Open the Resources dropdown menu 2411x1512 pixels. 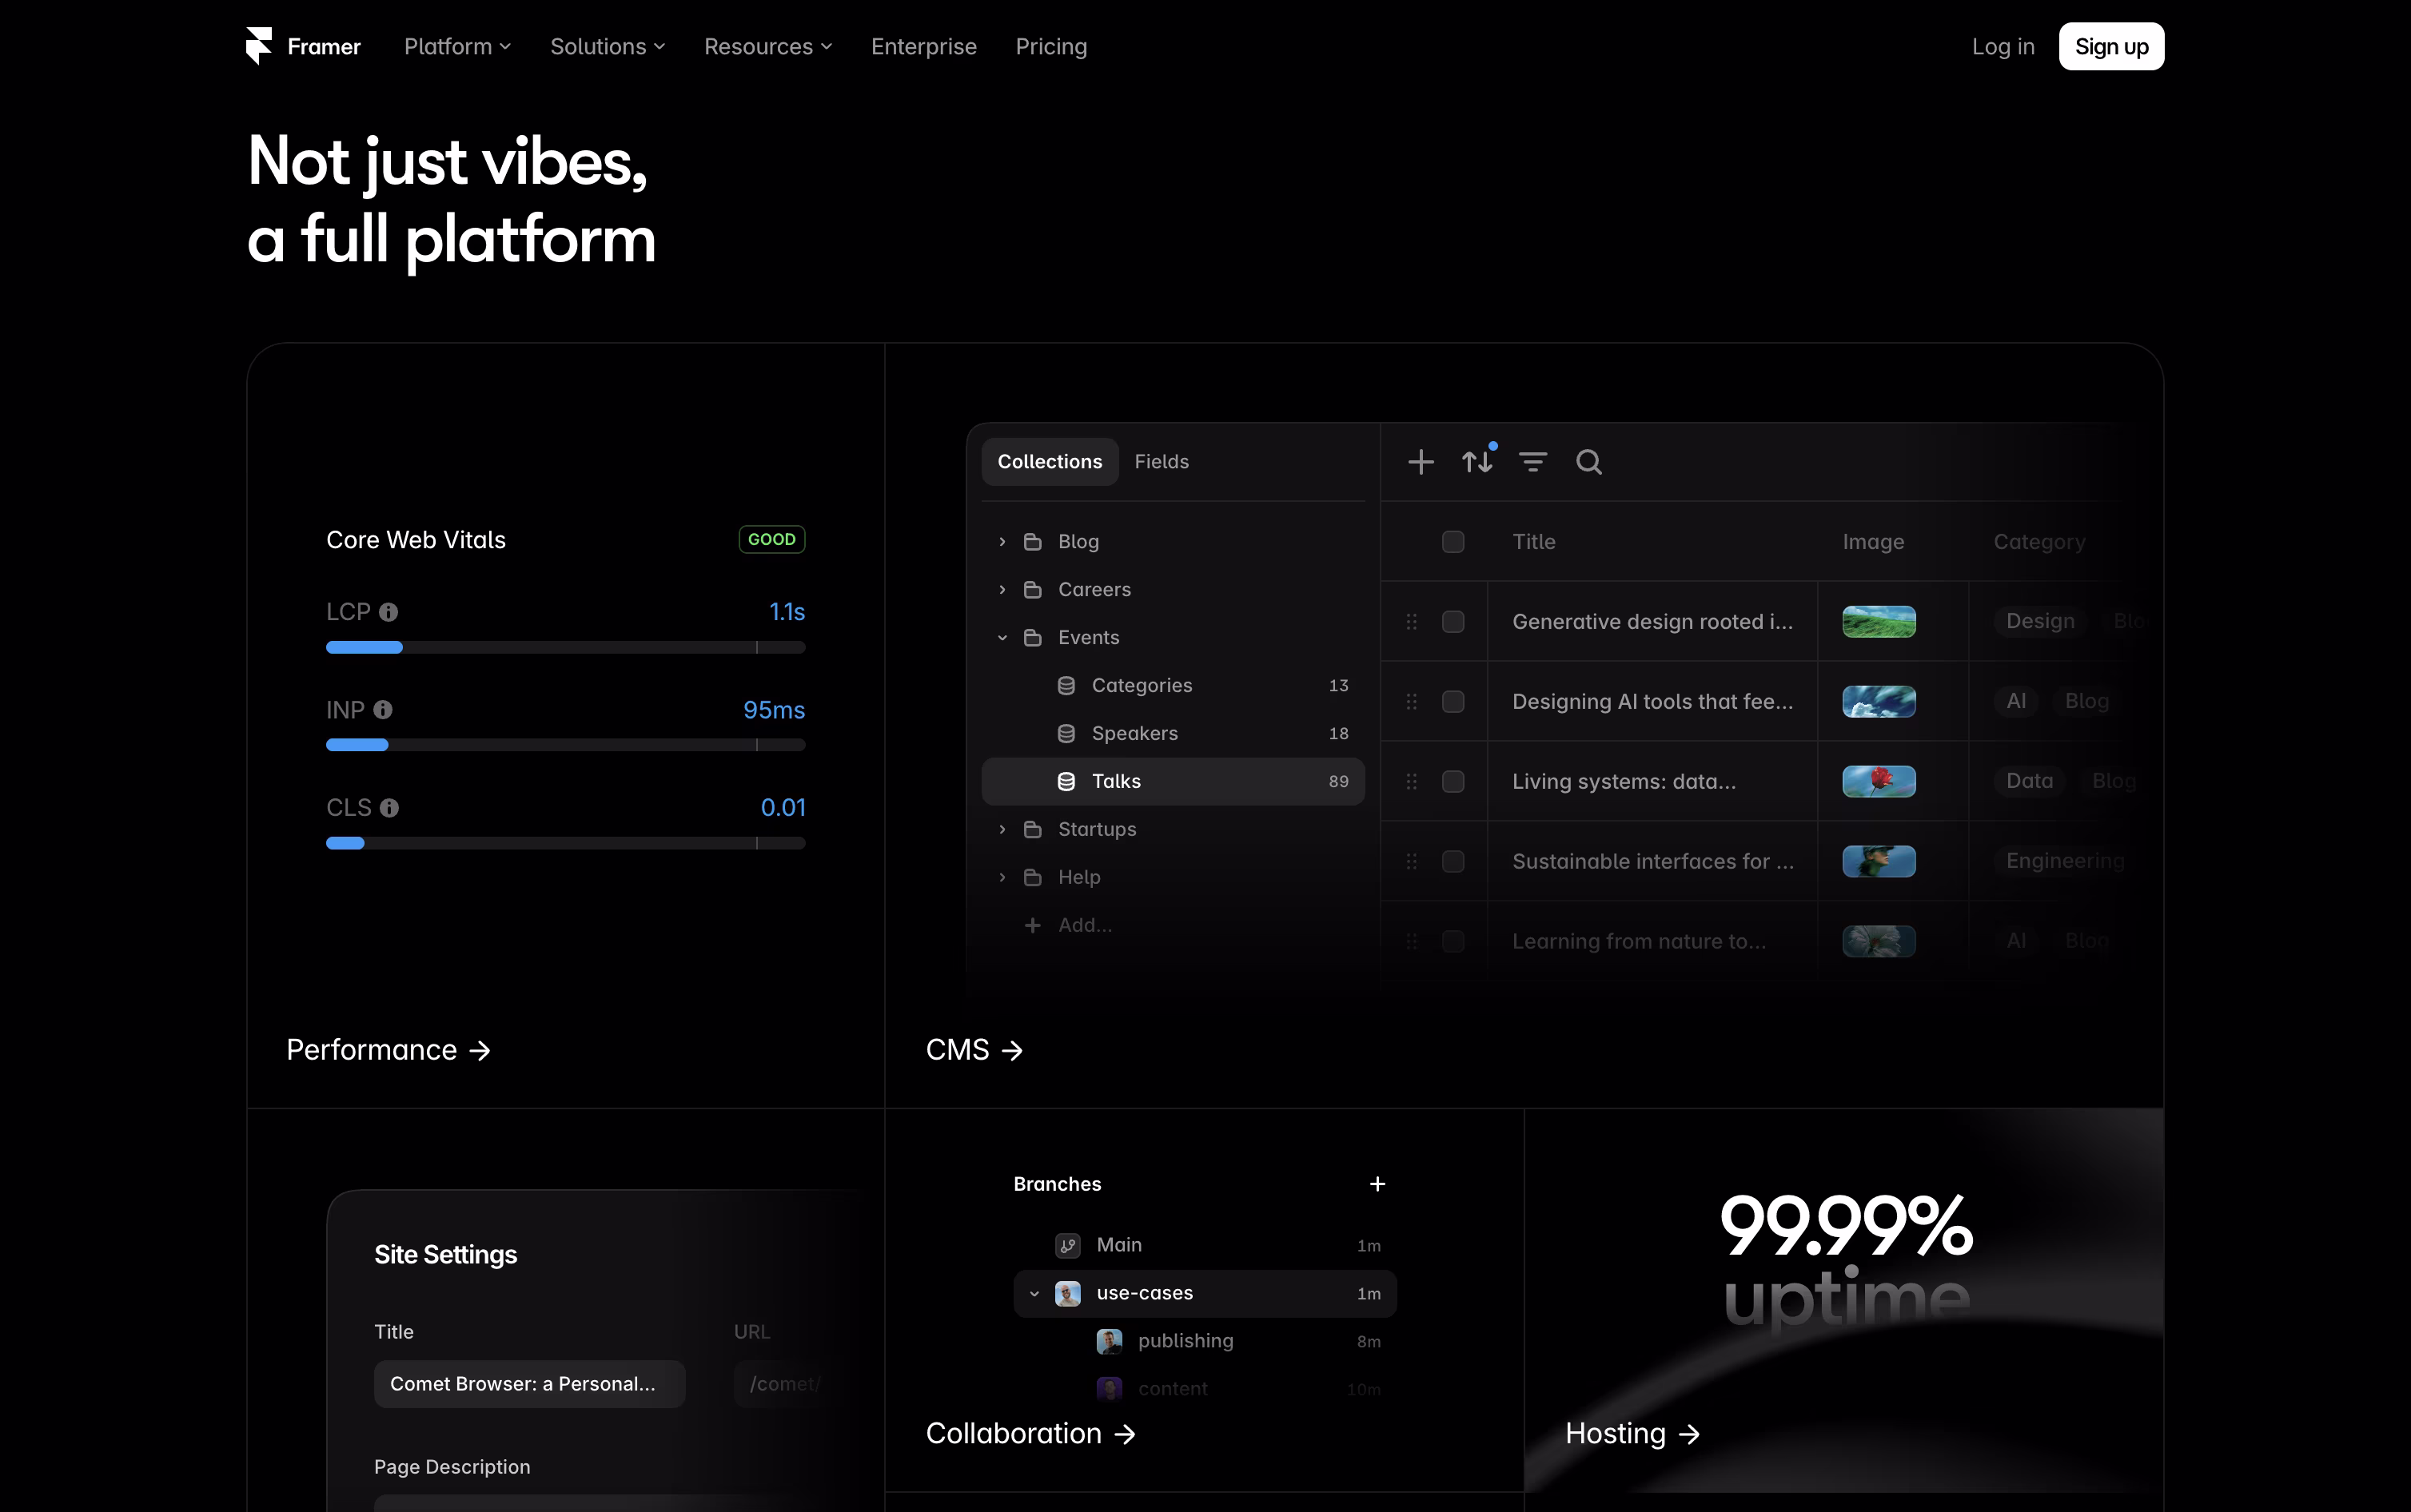(x=767, y=46)
